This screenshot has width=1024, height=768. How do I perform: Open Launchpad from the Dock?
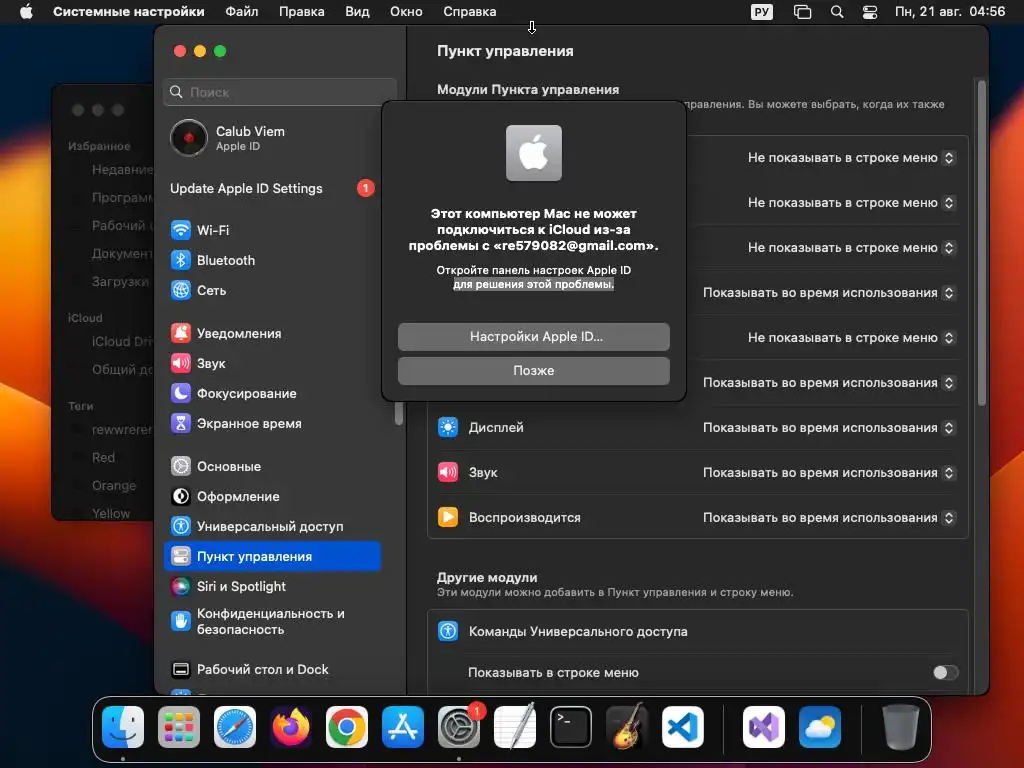[x=179, y=727]
